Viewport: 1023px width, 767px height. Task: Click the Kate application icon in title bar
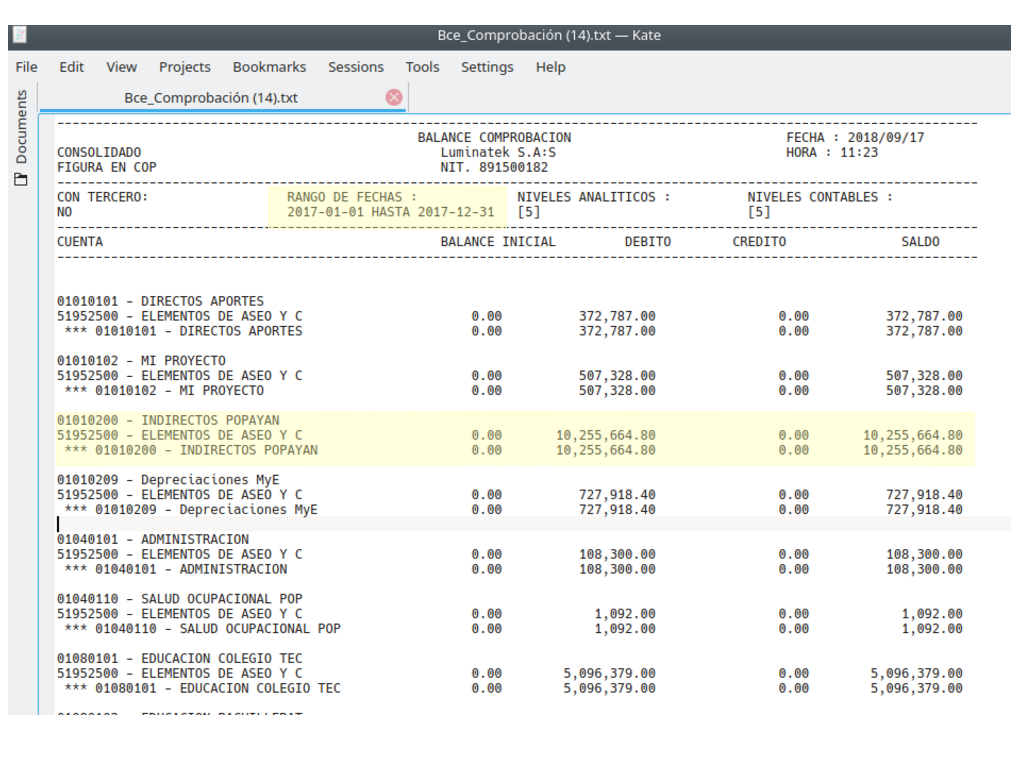click(x=19, y=35)
